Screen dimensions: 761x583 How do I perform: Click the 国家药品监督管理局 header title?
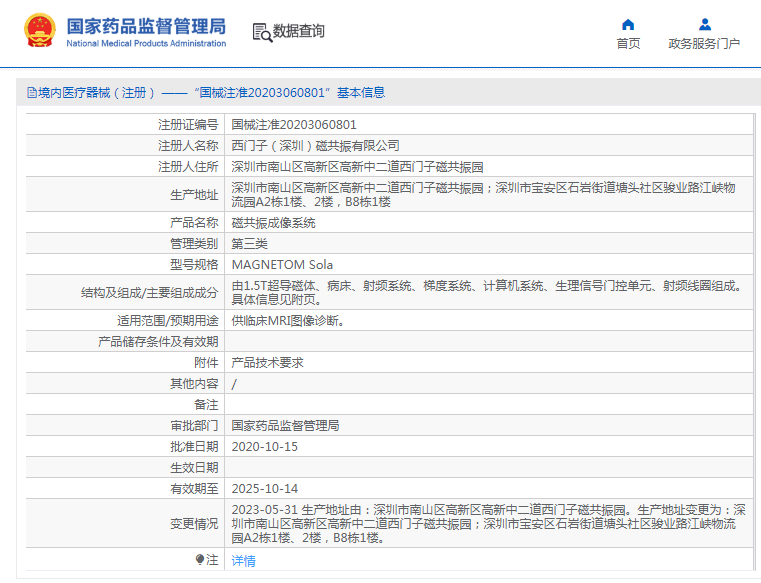click(146, 27)
